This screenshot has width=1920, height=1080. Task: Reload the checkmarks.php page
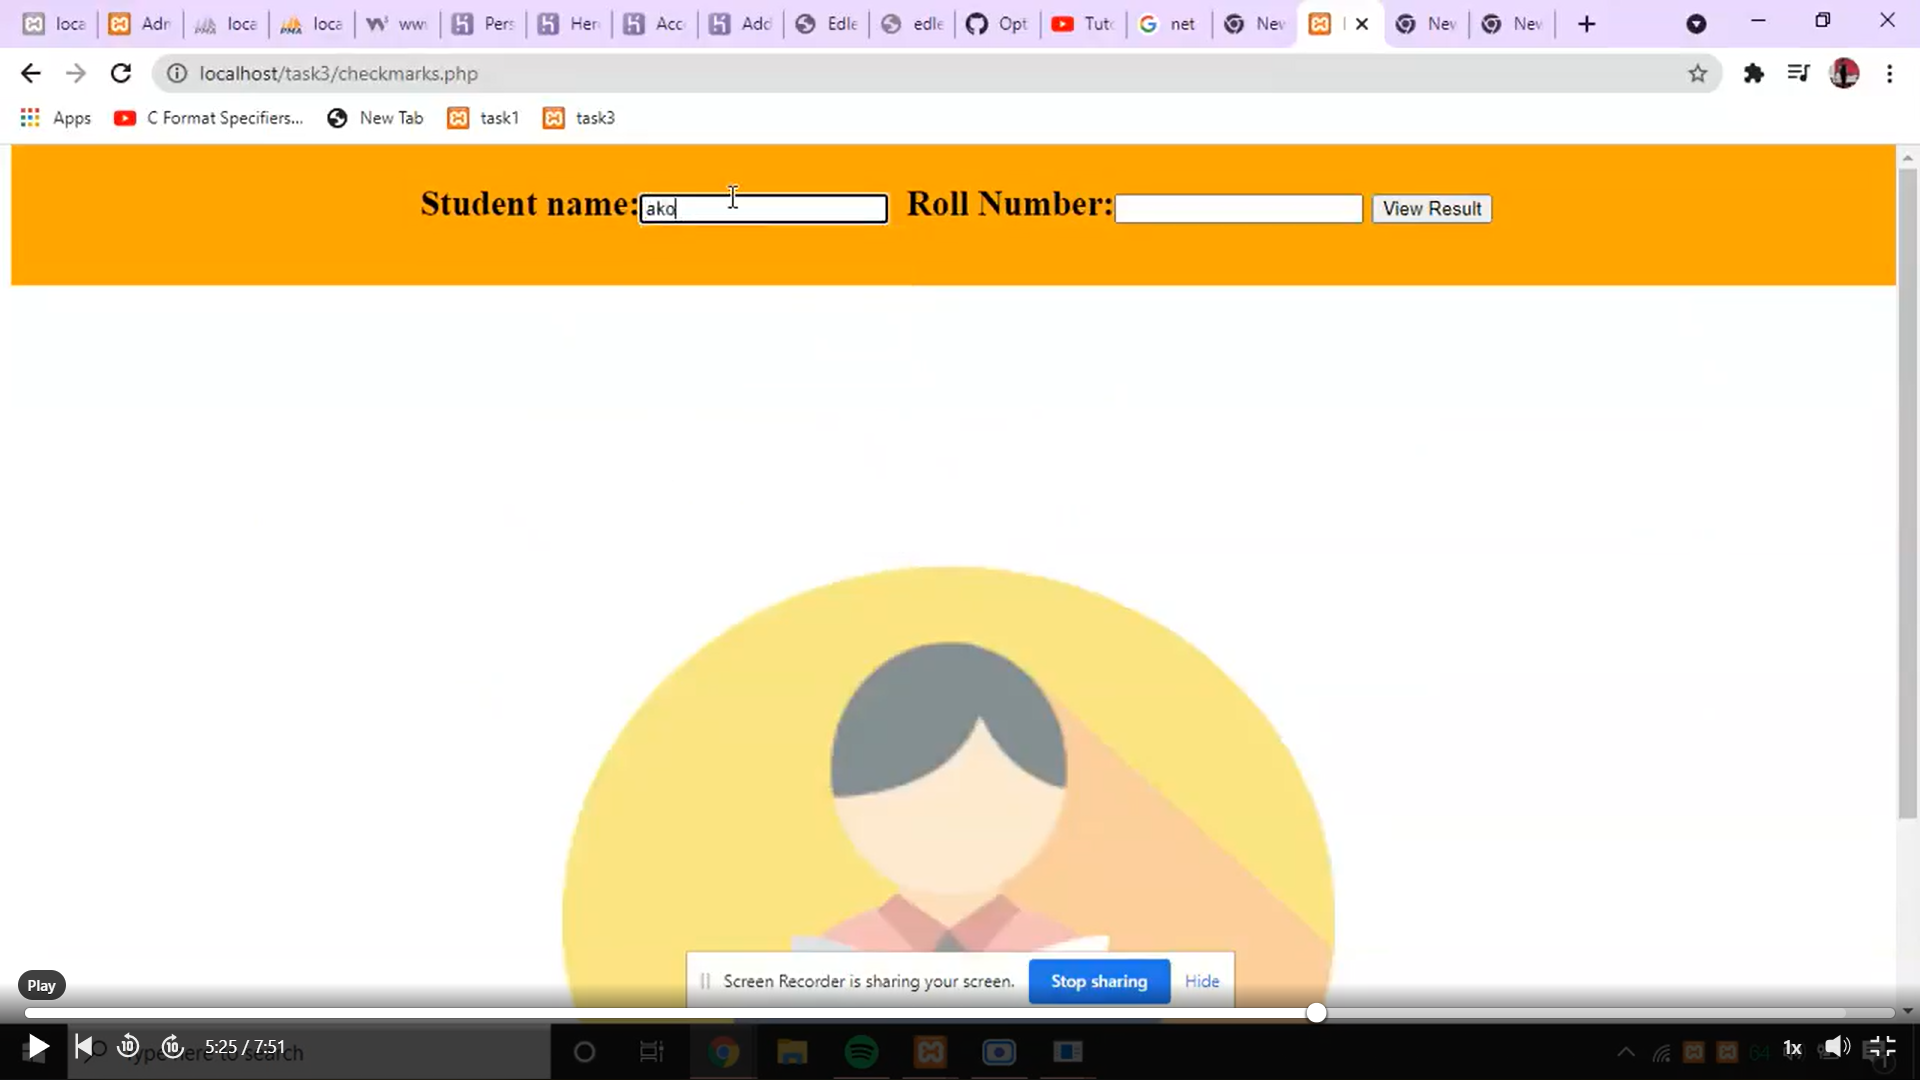(121, 73)
